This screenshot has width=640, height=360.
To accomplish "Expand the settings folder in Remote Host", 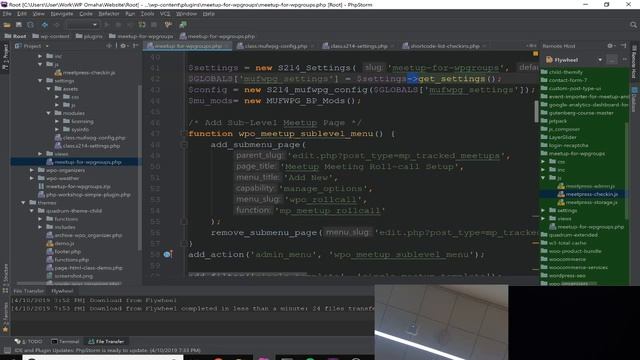I will pos(543,211).
